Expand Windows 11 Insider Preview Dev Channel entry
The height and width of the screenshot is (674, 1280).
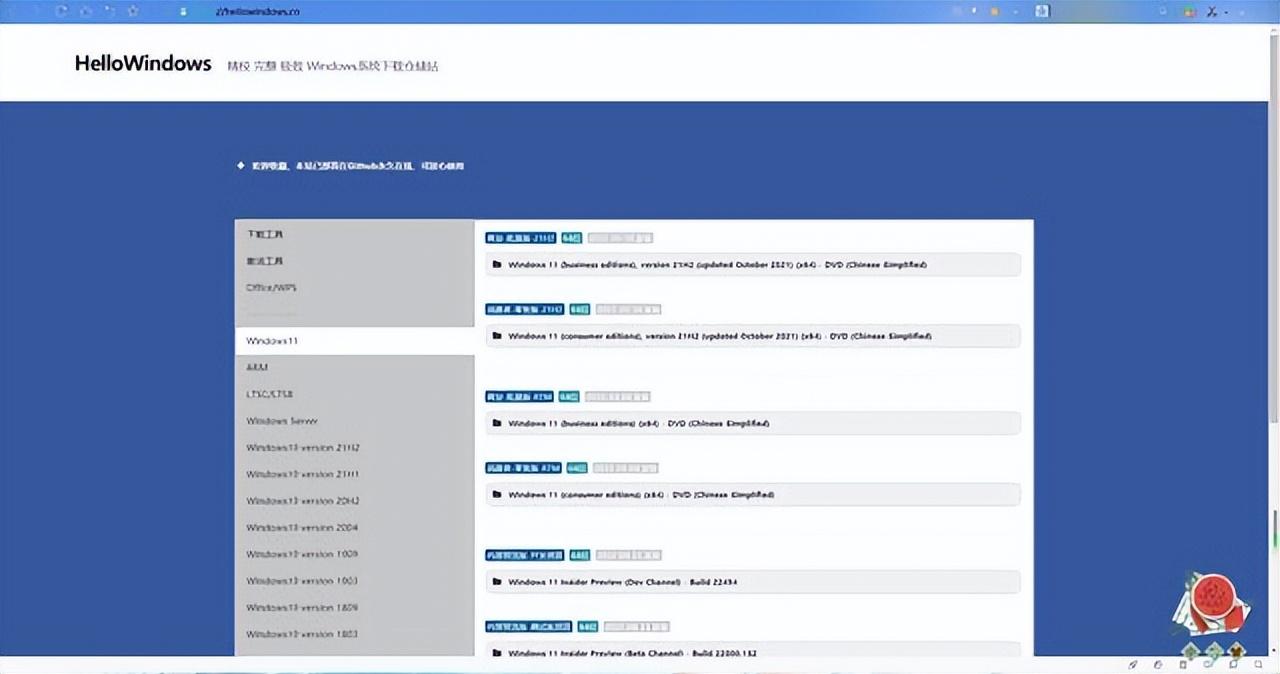tap(753, 581)
